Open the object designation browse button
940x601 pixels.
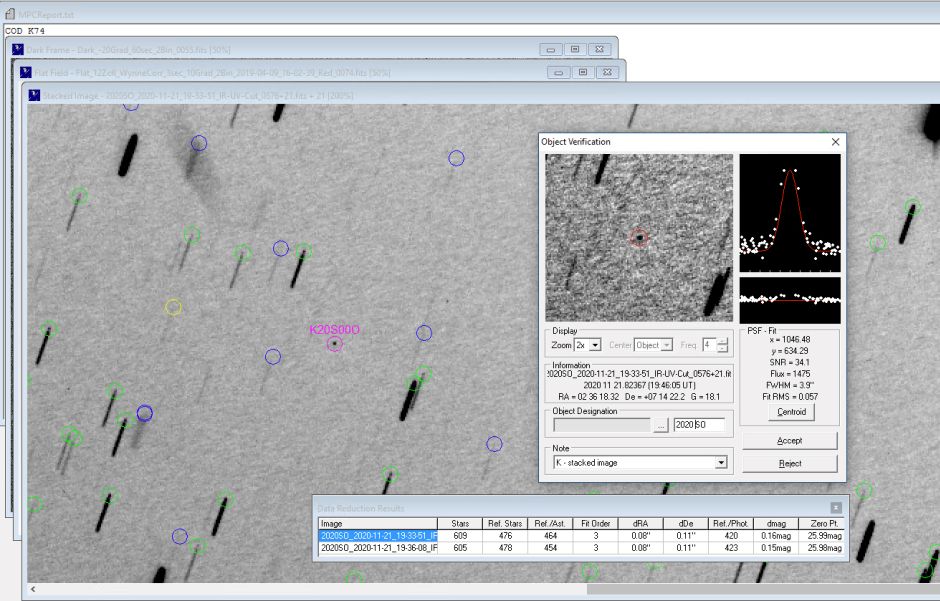(661, 425)
